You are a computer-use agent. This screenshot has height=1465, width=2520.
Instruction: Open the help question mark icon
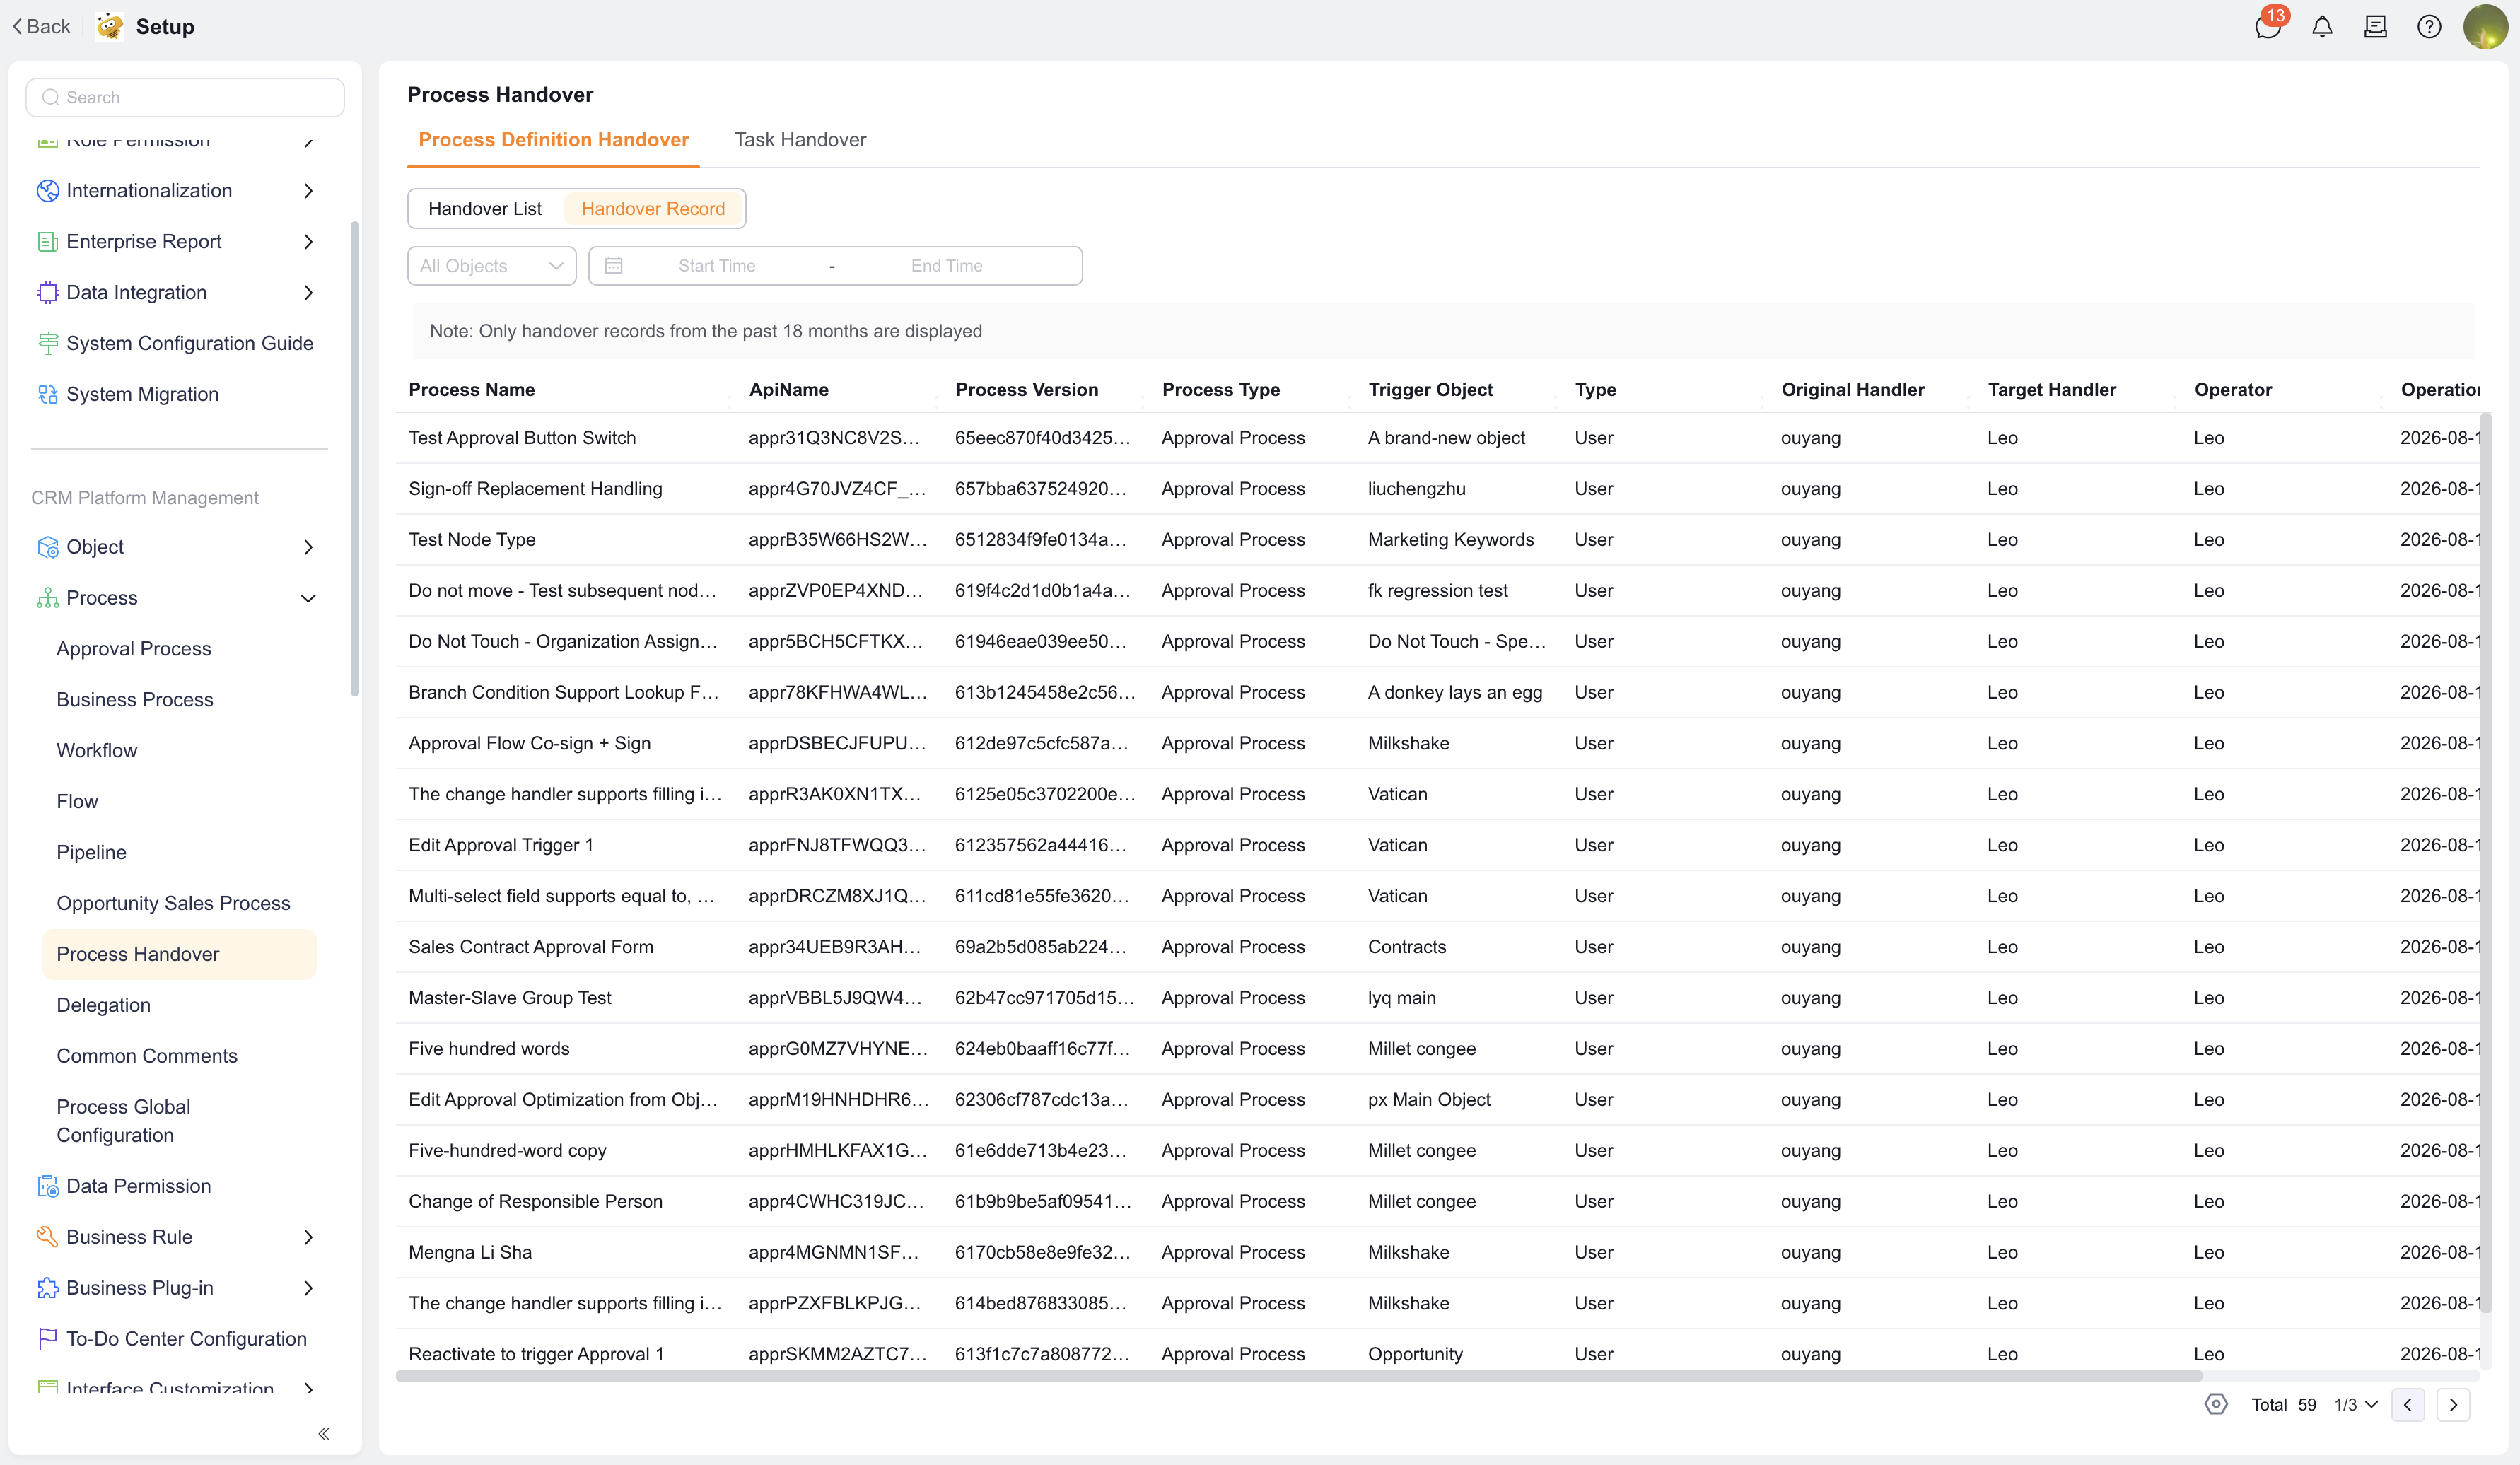coord(2429,27)
